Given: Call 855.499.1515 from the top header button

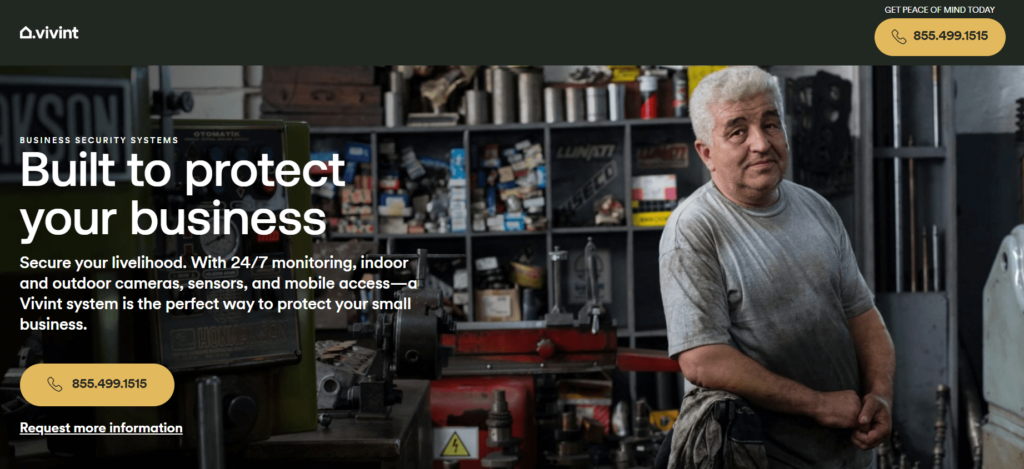Looking at the screenshot, I should 940,37.
